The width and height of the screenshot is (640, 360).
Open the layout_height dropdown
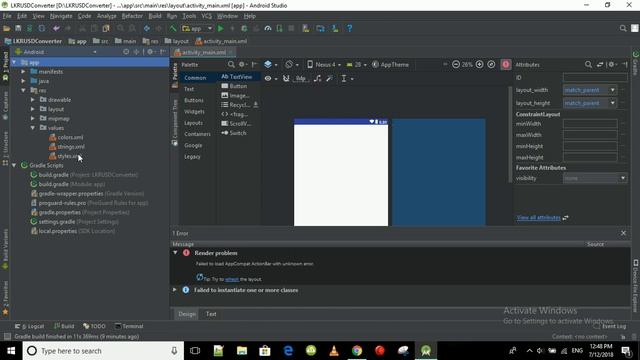point(613,103)
